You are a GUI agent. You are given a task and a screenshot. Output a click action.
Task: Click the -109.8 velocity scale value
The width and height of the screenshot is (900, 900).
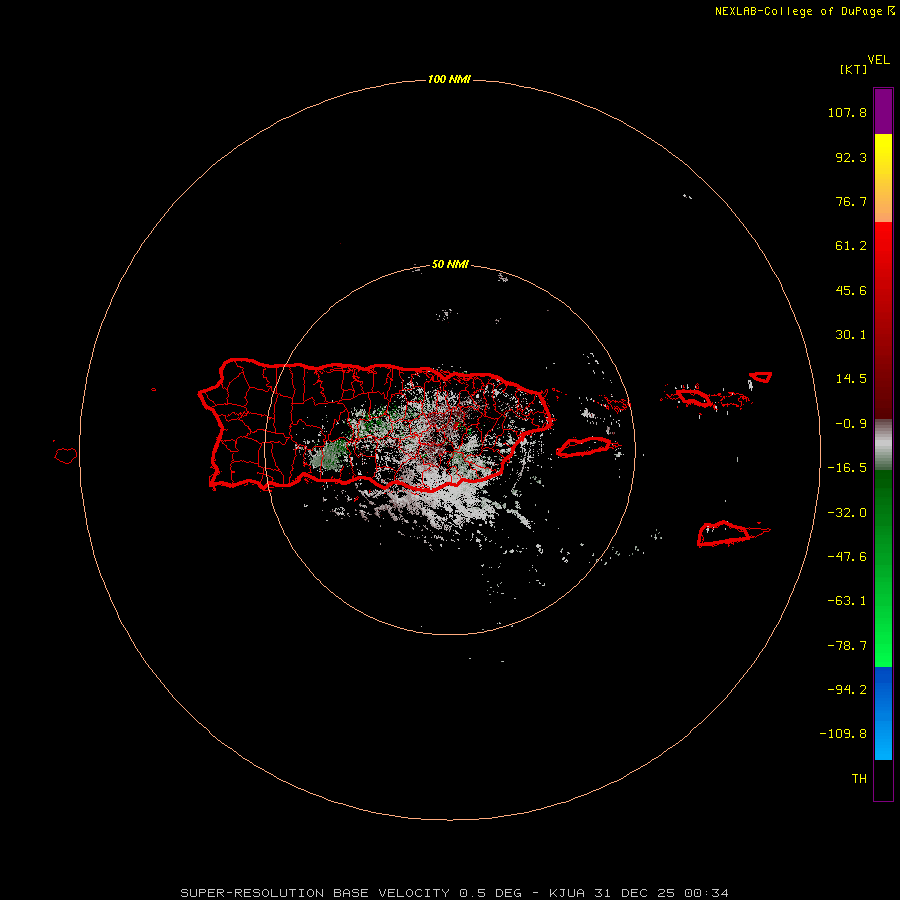tap(843, 734)
